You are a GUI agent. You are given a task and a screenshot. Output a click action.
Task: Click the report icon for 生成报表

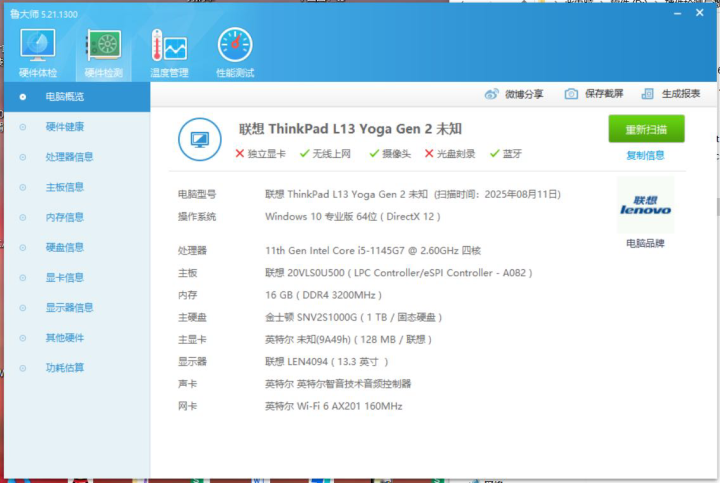647,94
